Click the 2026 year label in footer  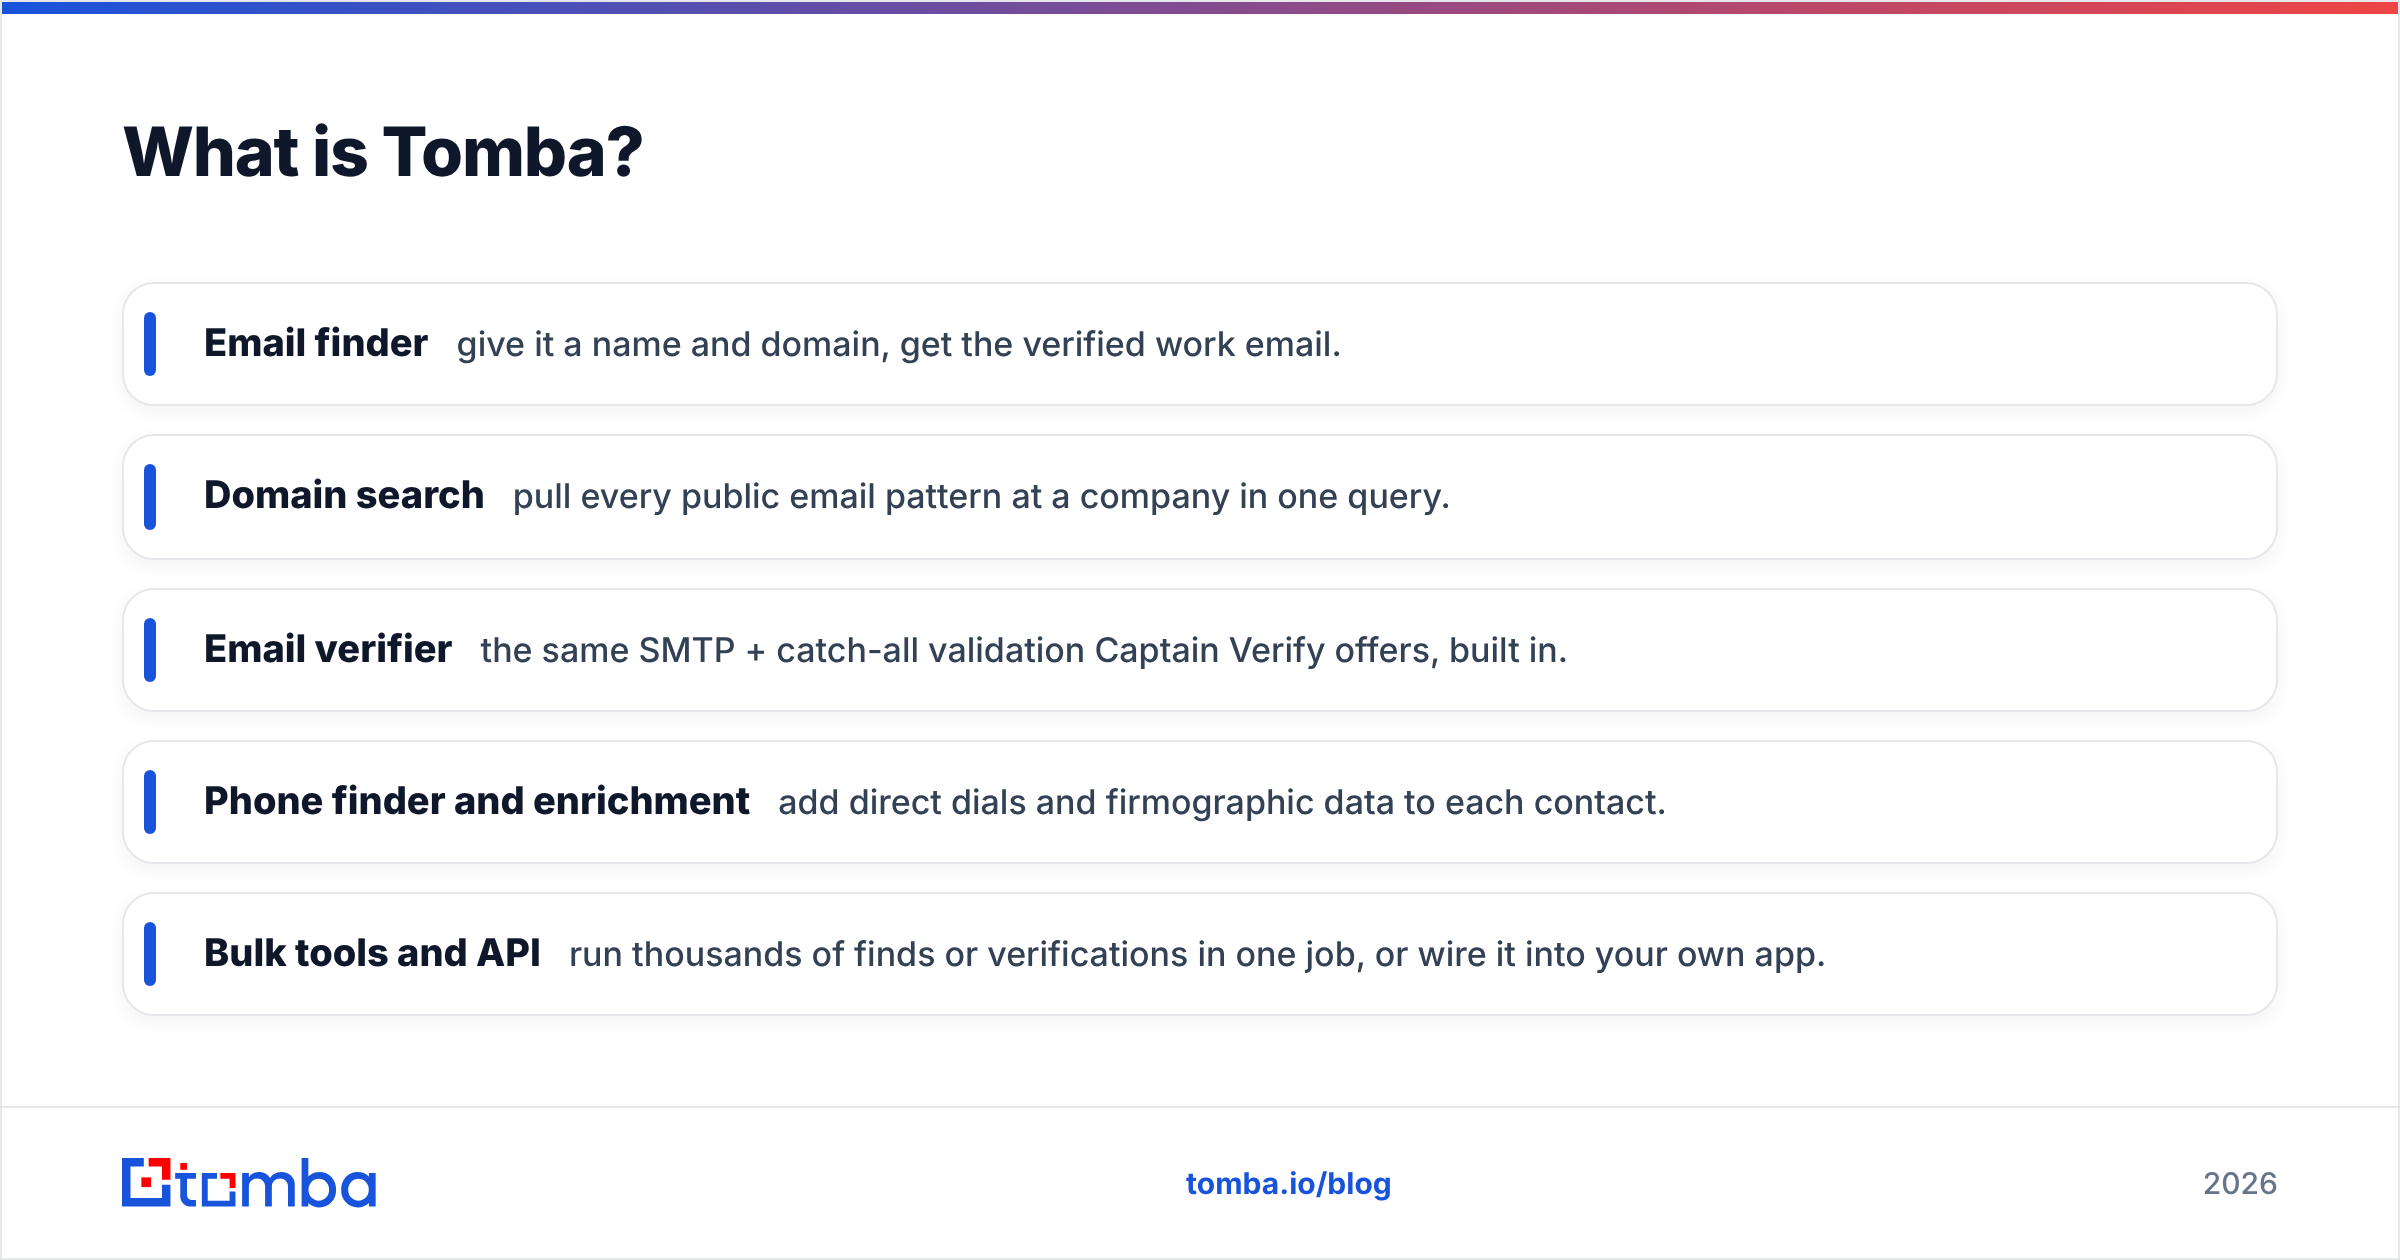tap(2240, 1184)
